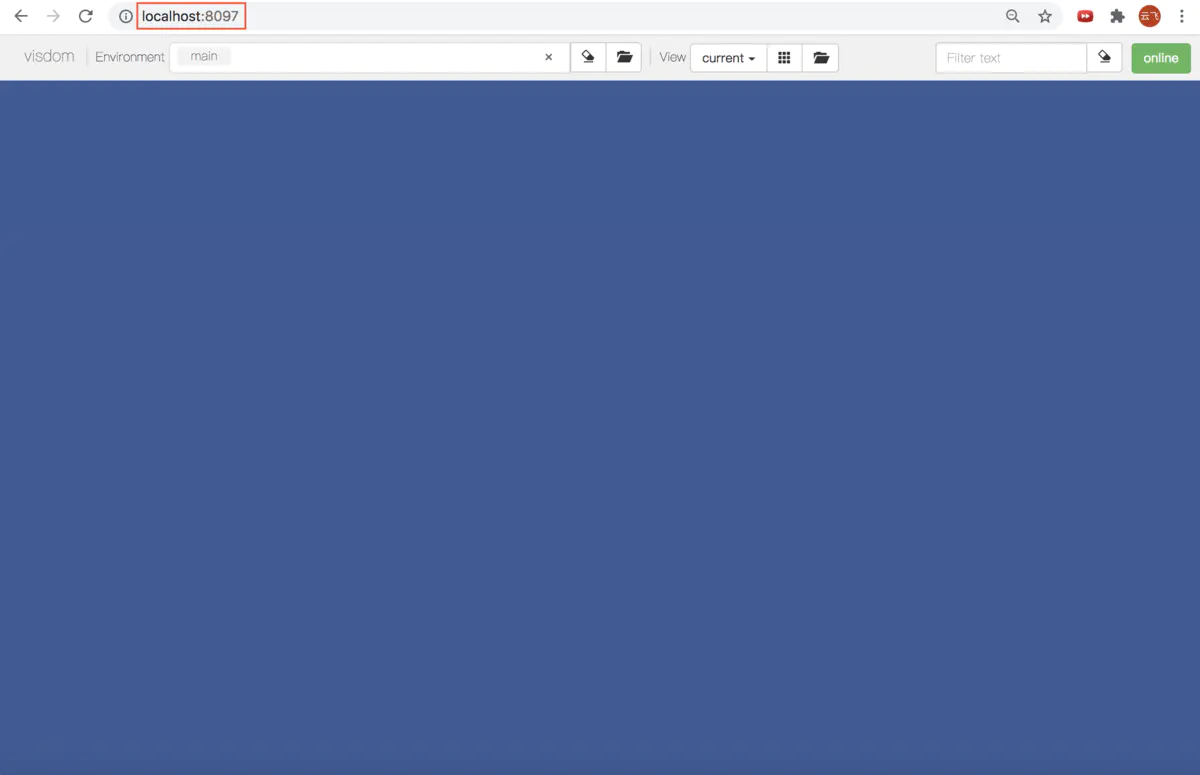
Task: Click the back navigation arrow
Action: tap(20, 16)
